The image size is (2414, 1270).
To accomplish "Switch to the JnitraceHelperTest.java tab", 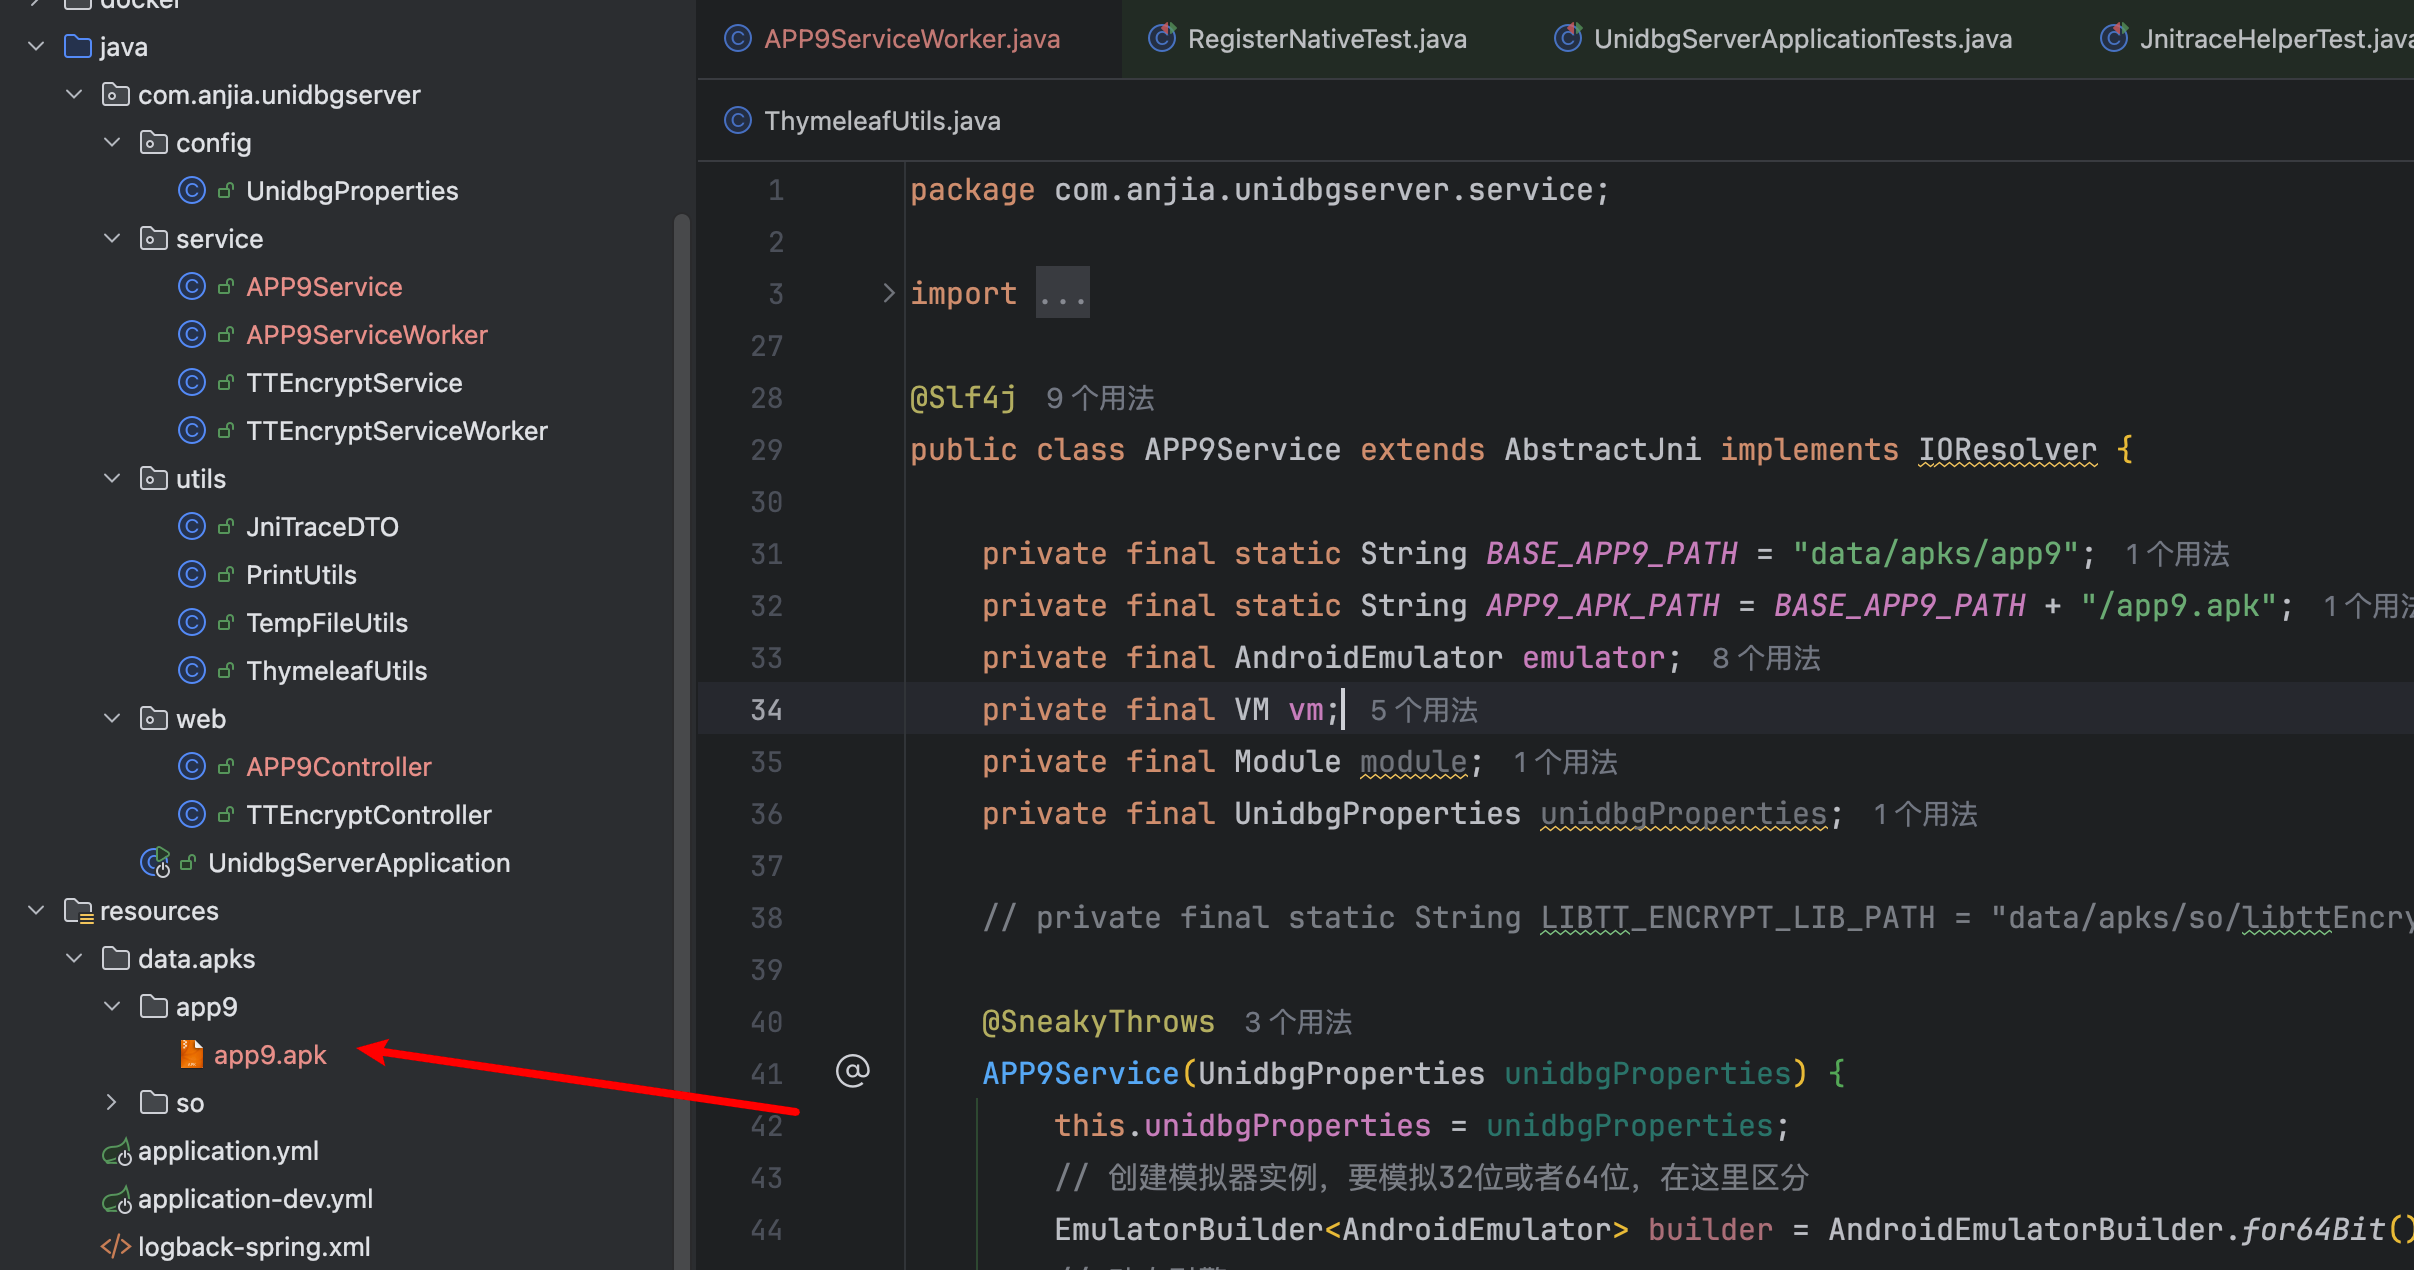I will coord(2274,39).
